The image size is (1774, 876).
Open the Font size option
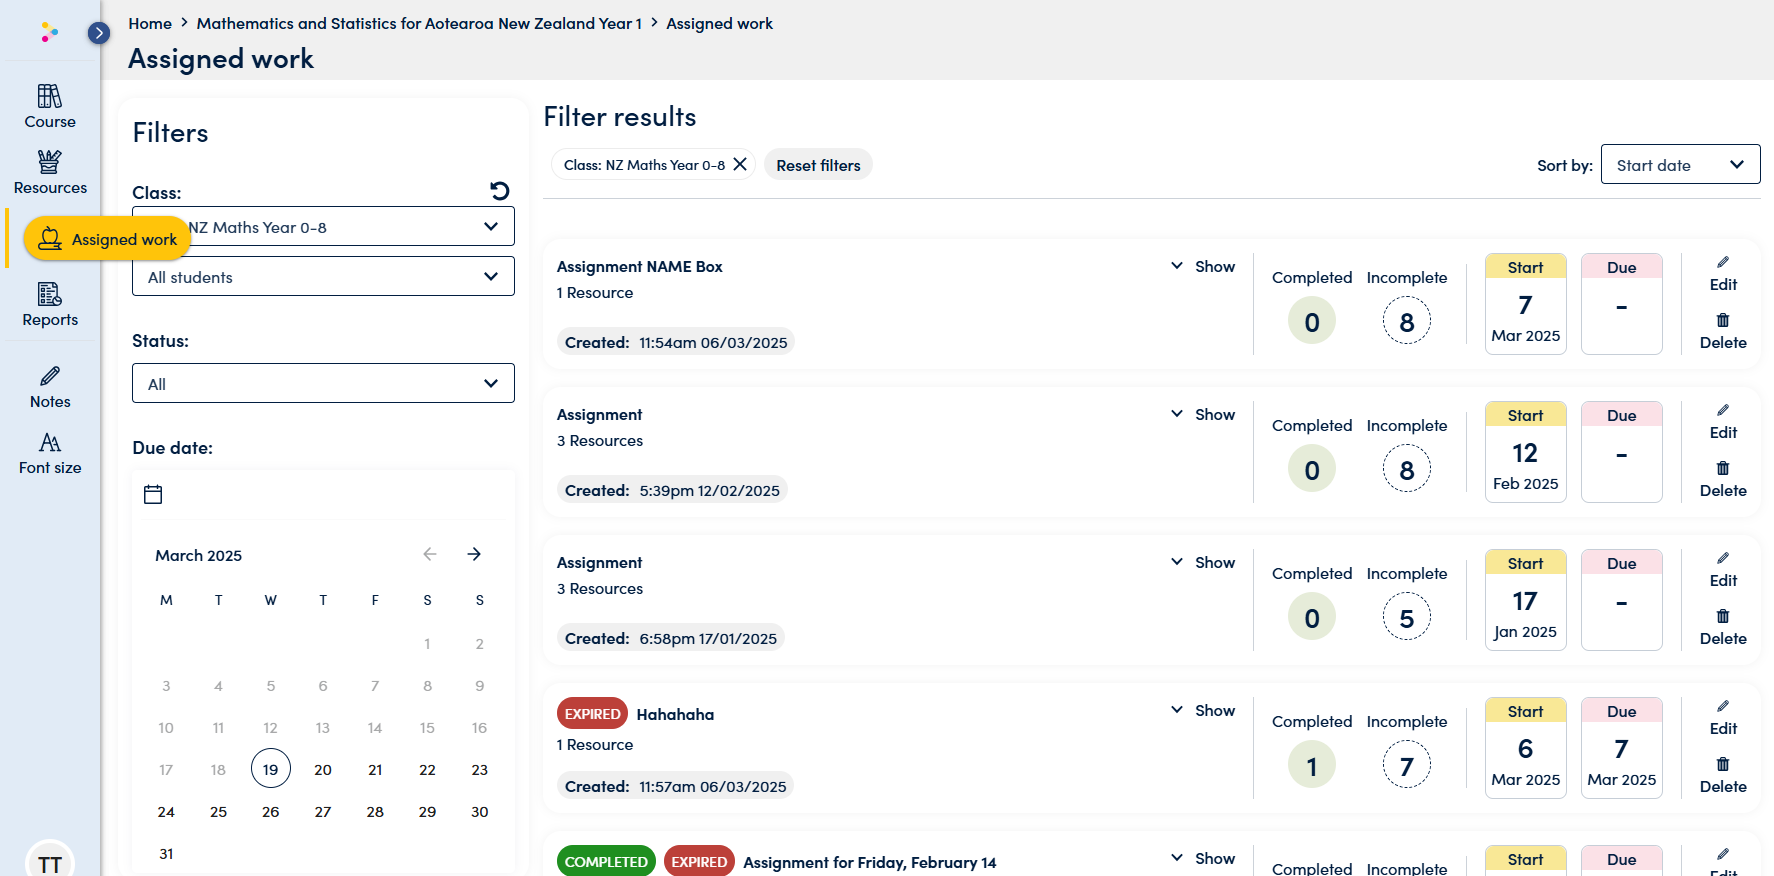pyautogui.click(x=50, y=454)
